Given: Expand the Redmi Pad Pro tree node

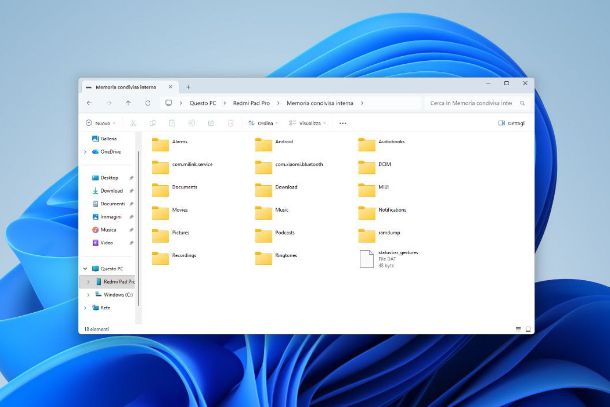Looking at the screenshot, I should click(x=88, y=281).
